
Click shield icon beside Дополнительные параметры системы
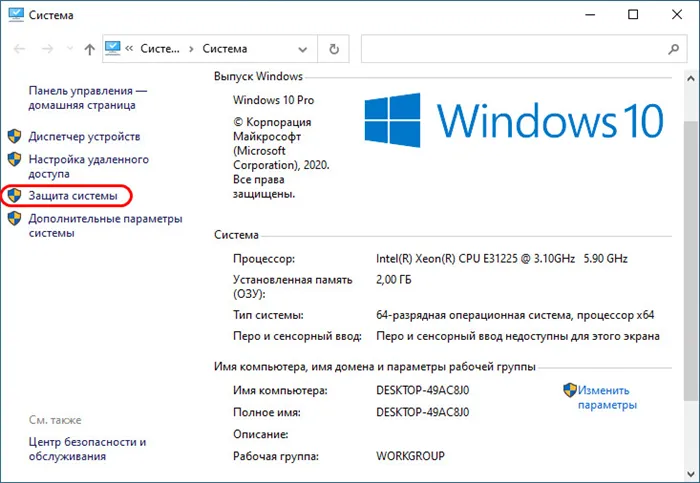[14, 218]
